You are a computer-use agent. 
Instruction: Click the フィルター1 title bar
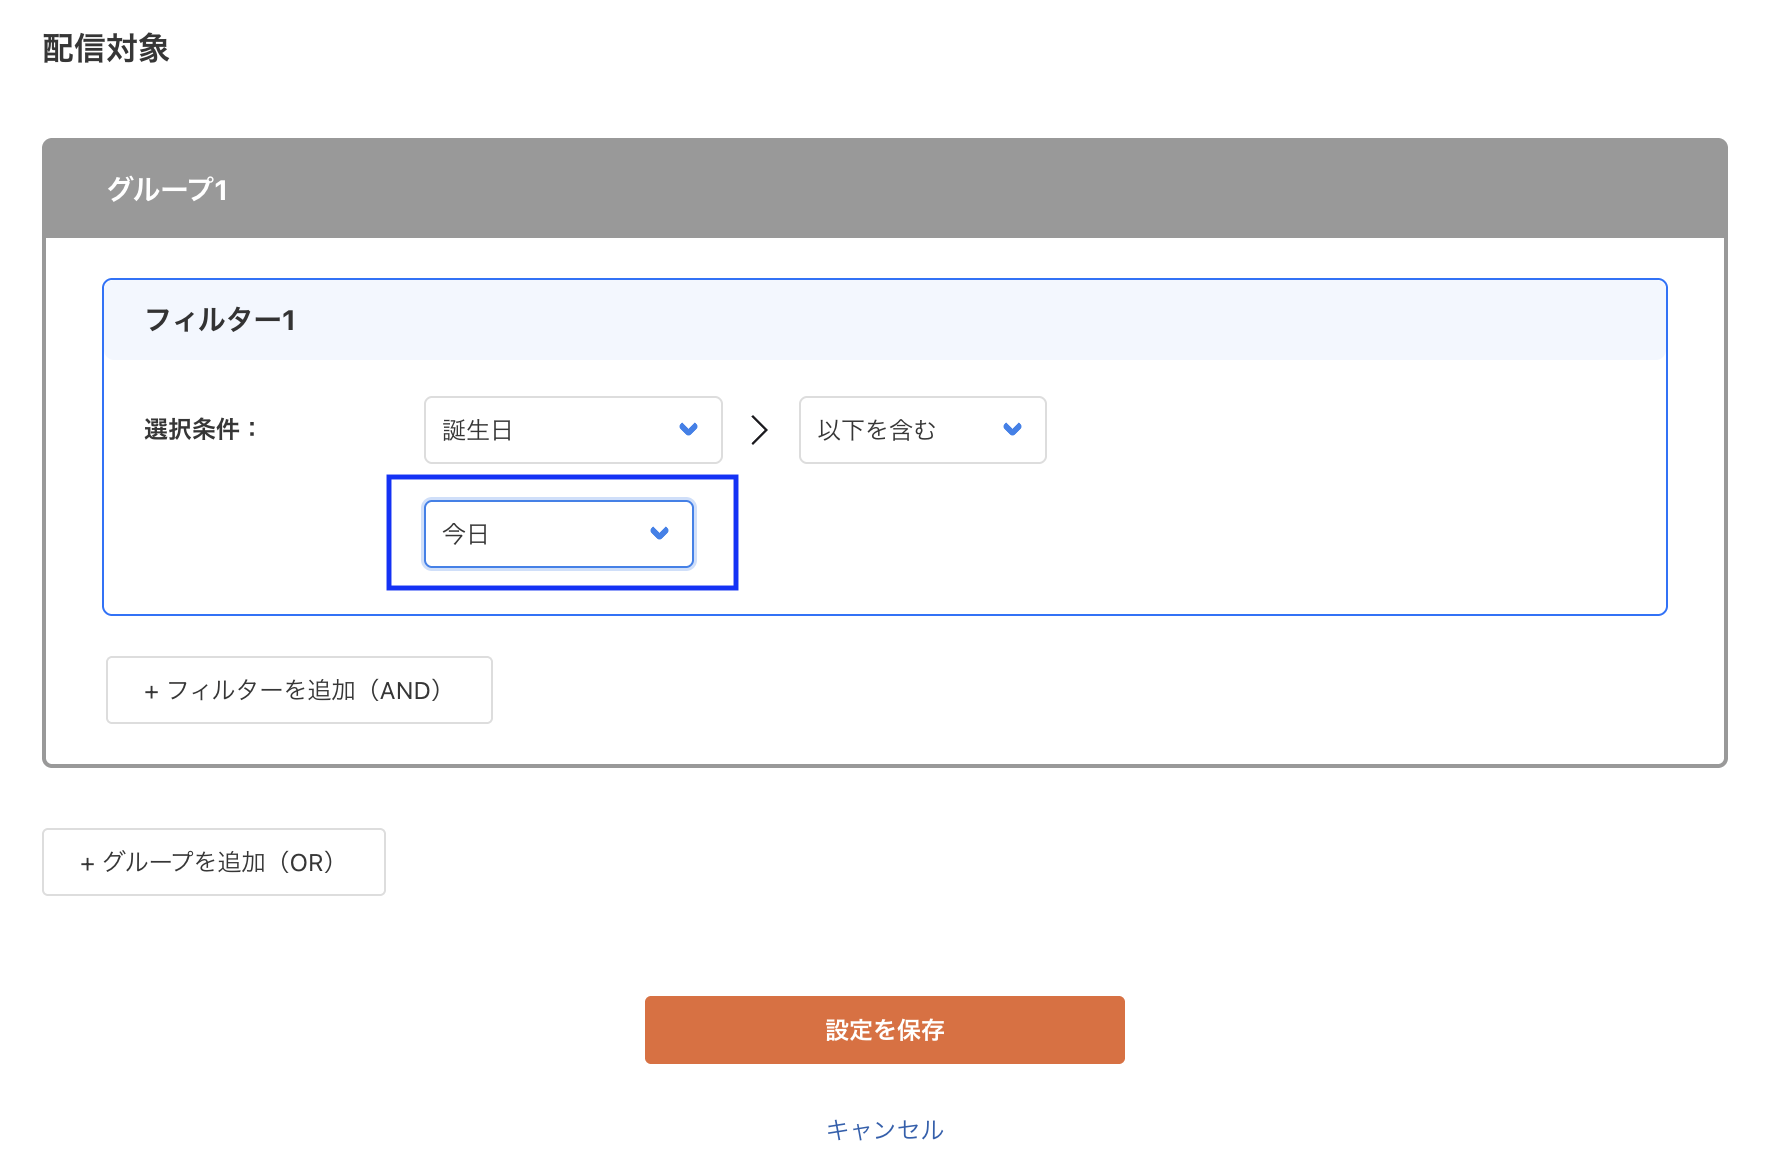pos(884,320)
